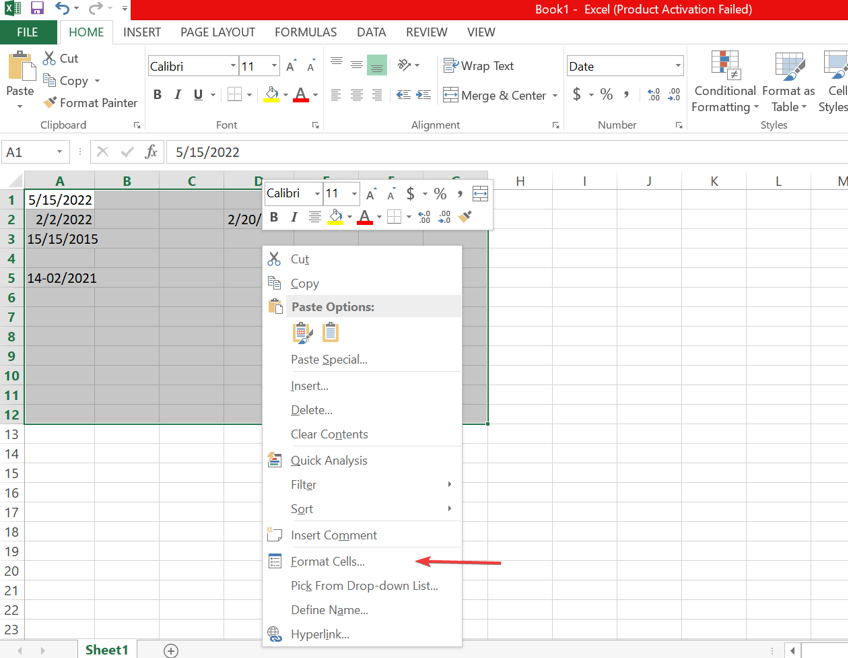
Task: Toggle Italic in the ribbon
Action: (177, 95)
